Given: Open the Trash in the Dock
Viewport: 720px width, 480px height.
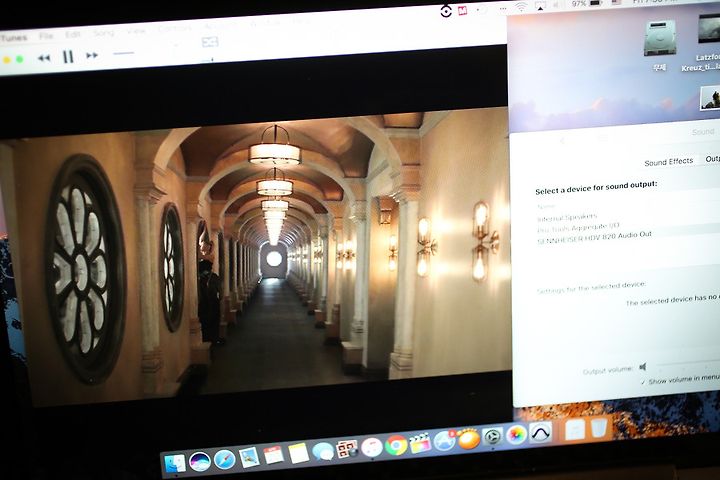Looking at the screenshot, I should 599,429.
